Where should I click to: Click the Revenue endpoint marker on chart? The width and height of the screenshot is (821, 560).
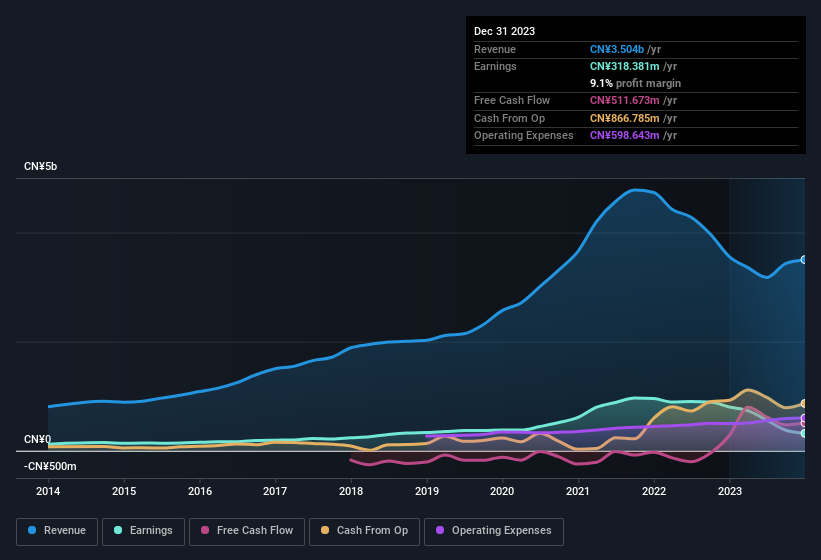coord(804,260)
